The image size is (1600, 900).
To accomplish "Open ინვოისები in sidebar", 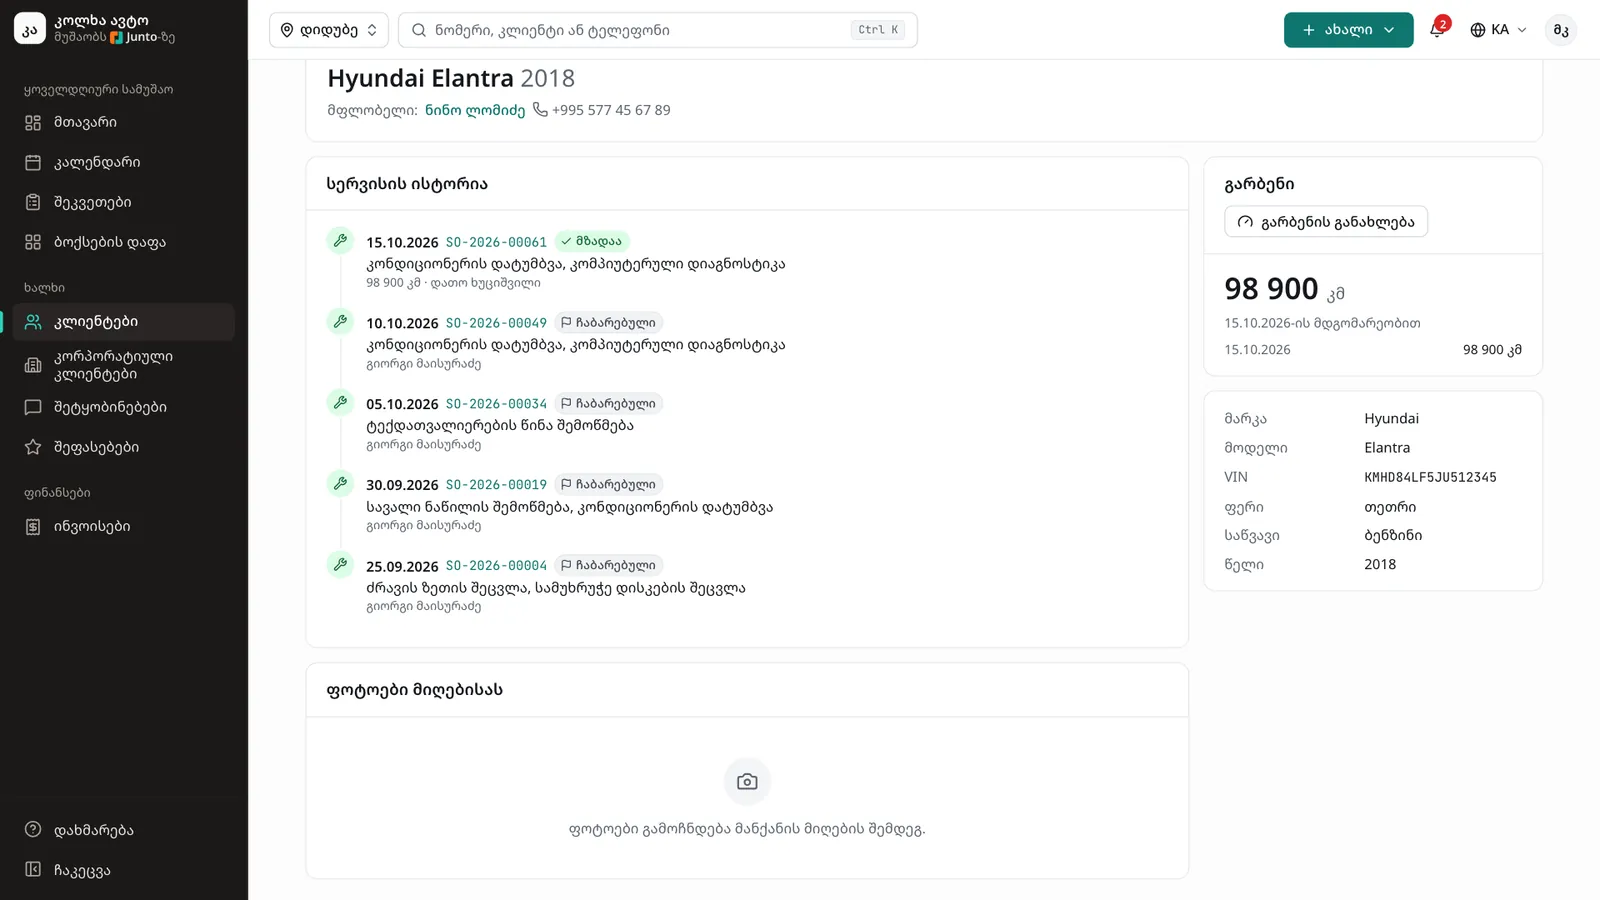I will 124,526.
